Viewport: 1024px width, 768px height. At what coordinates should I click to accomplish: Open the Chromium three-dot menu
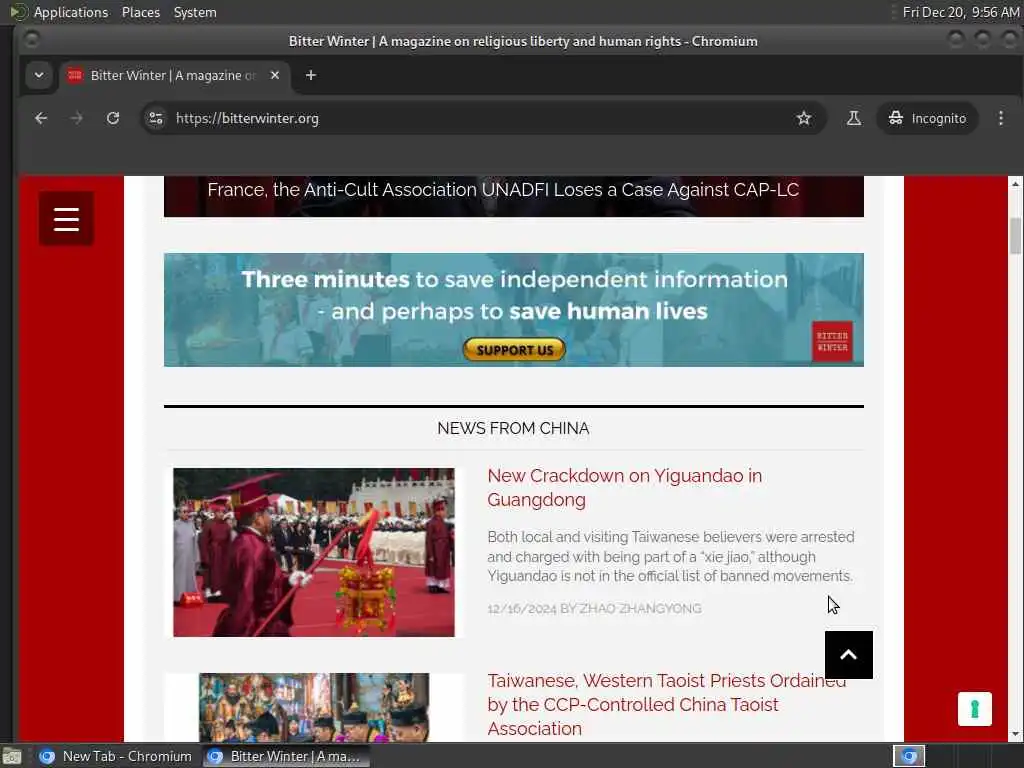1000,118
